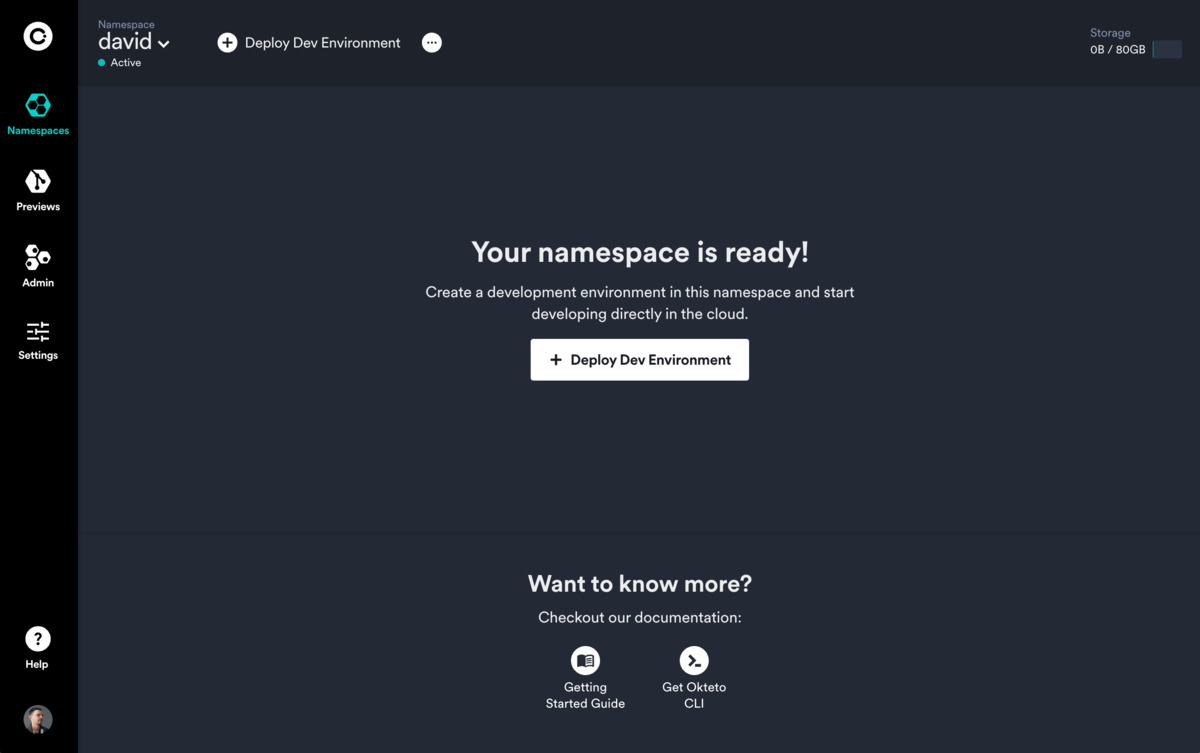Click the Help question mark icon

37,638
